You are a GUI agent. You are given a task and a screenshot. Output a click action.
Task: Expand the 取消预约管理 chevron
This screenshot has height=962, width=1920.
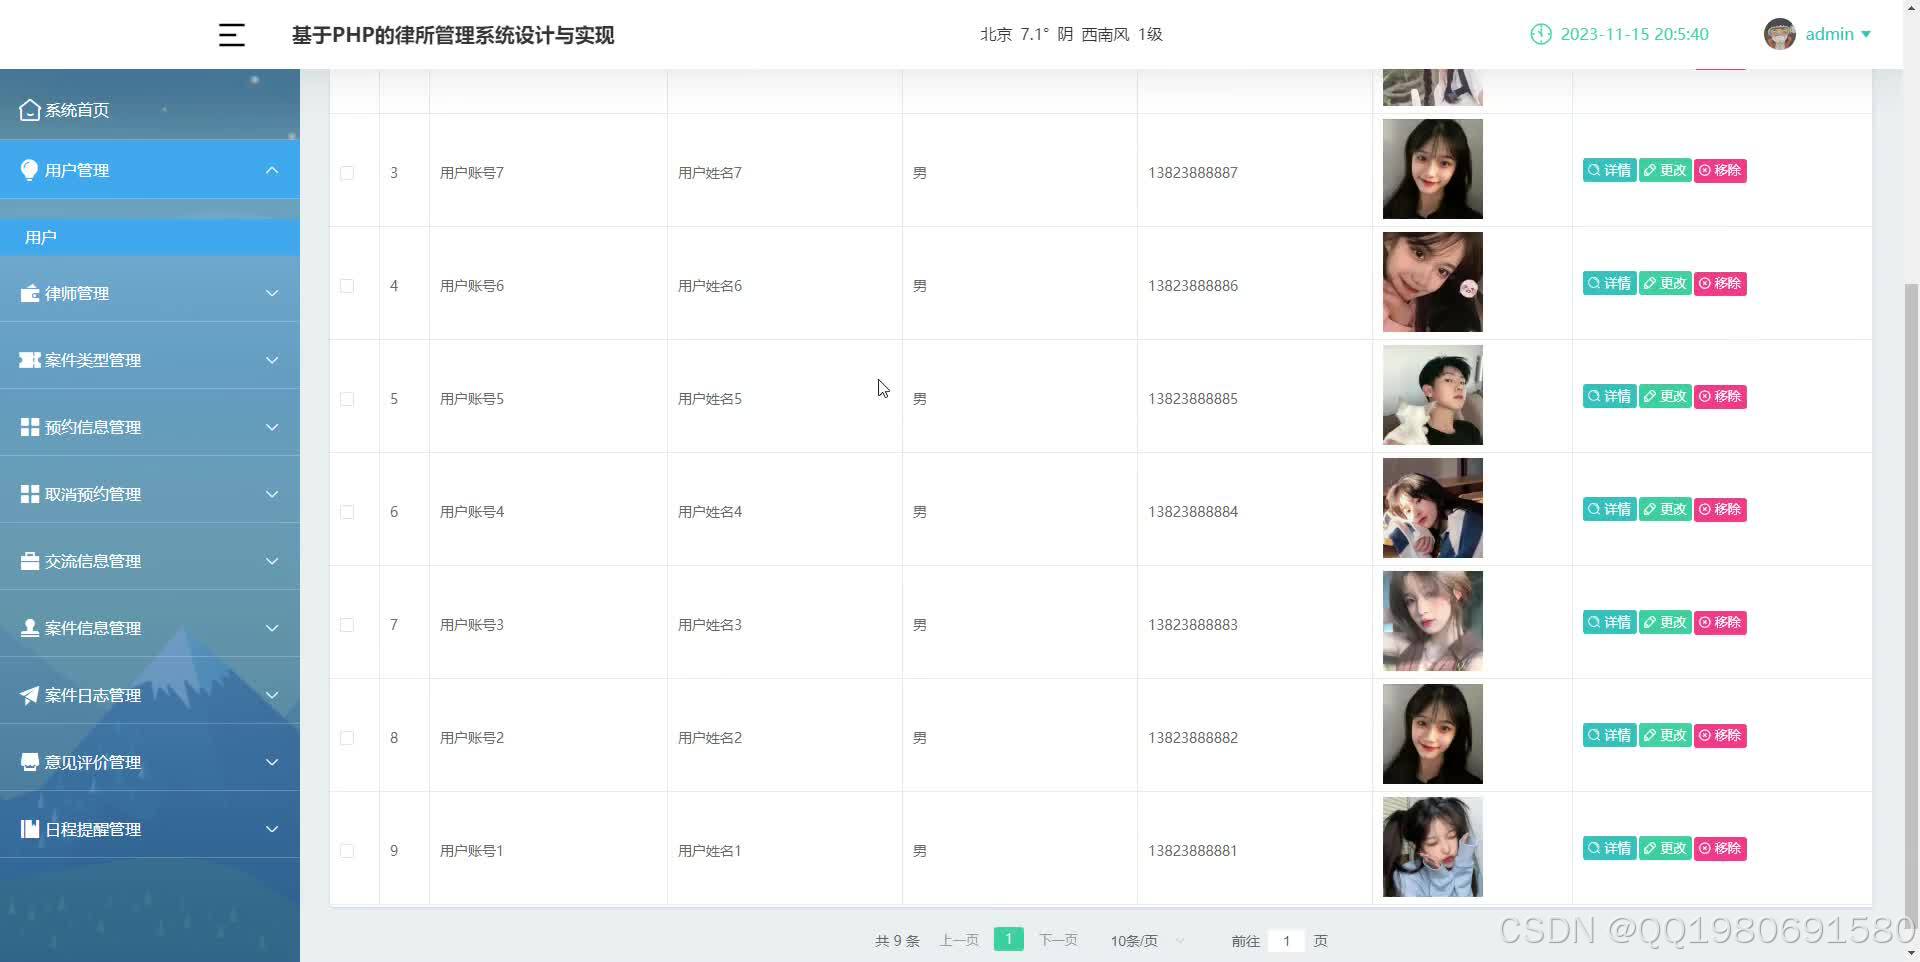[272, 494]
